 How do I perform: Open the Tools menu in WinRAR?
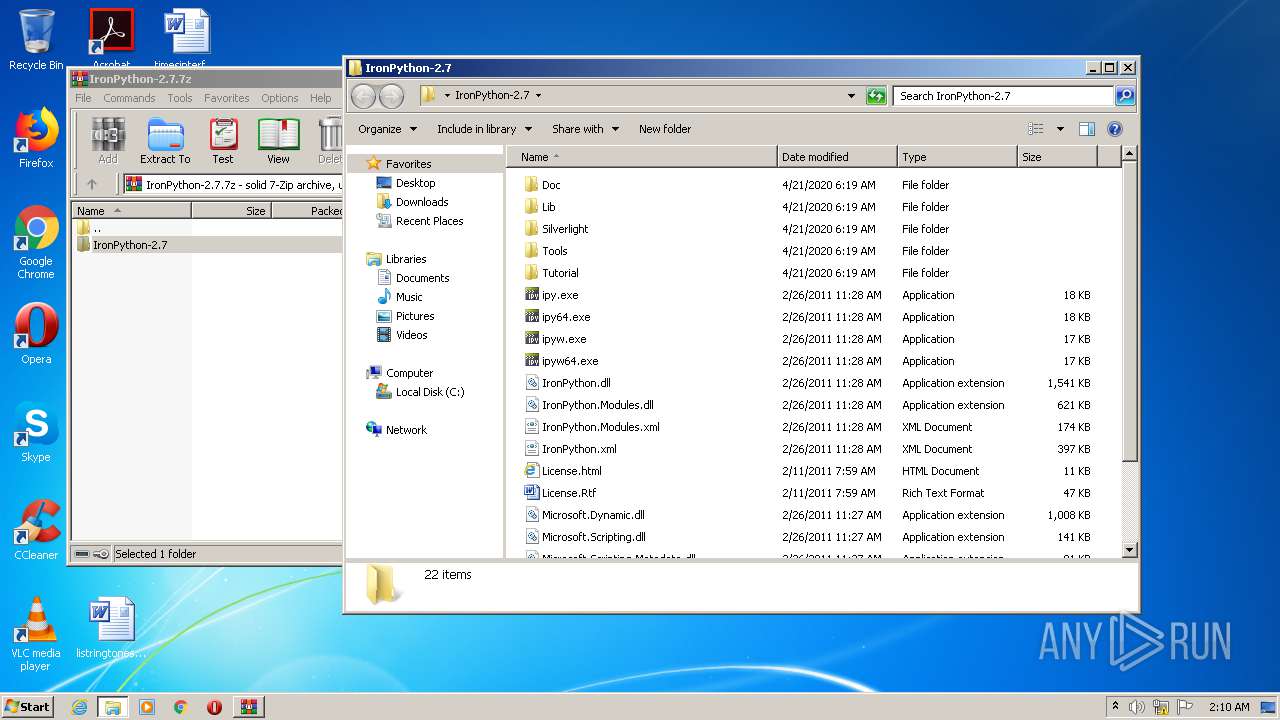(180, 98)
